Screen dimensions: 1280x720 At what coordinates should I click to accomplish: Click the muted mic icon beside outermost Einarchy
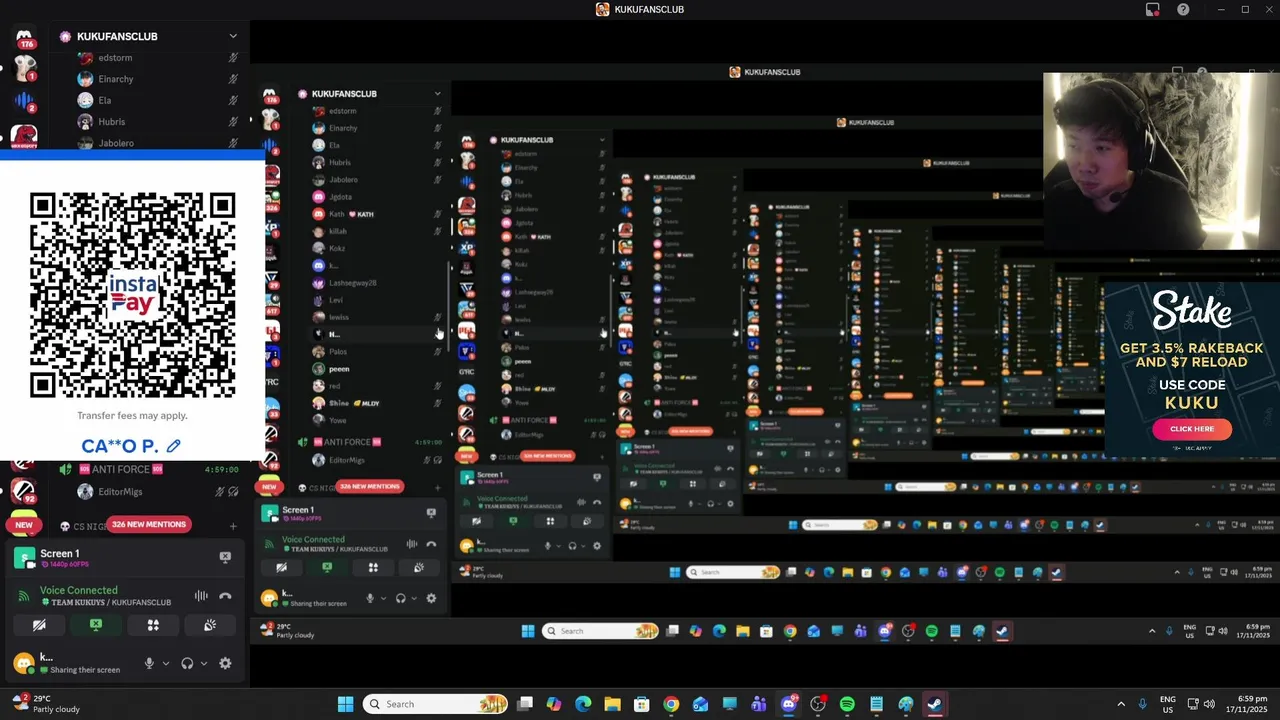(x=233, y=79)
